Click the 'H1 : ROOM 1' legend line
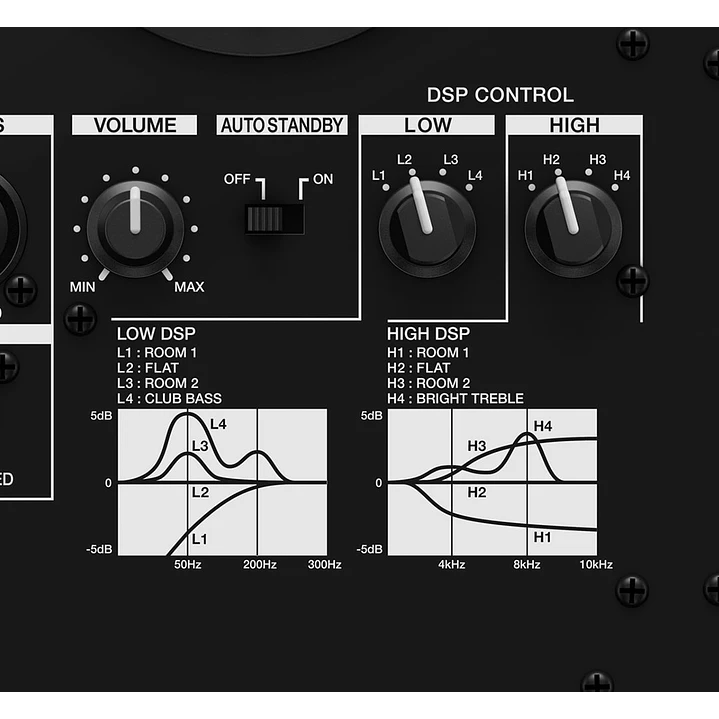The height and width of the screenshot is (719, 719). click(428, 353)
